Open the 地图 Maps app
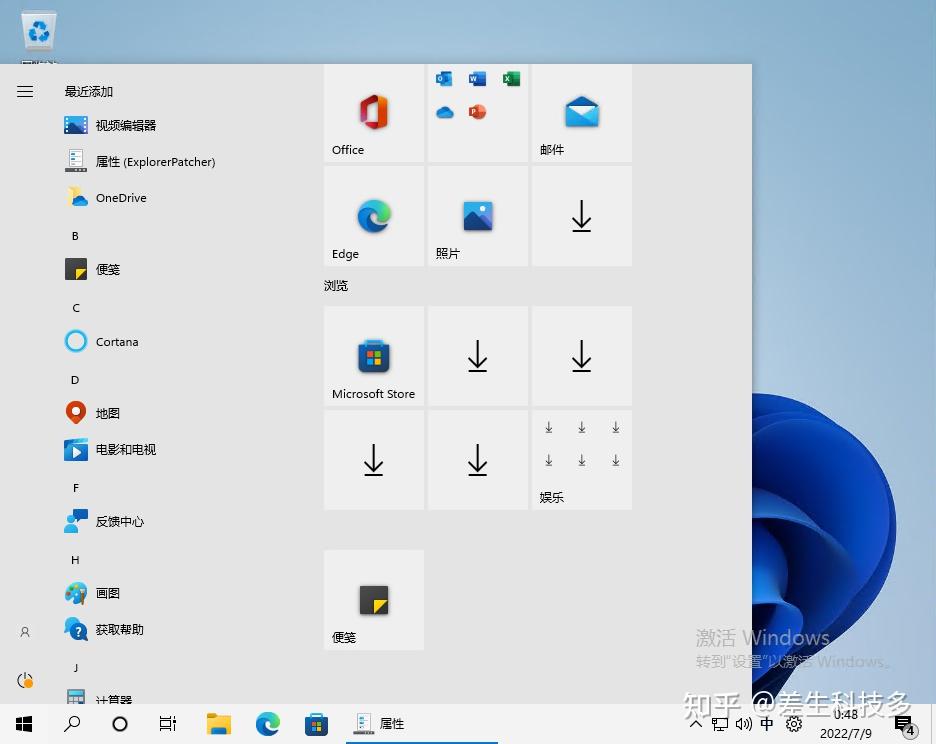Screen dimensions: 936x744 coord(107,413)
